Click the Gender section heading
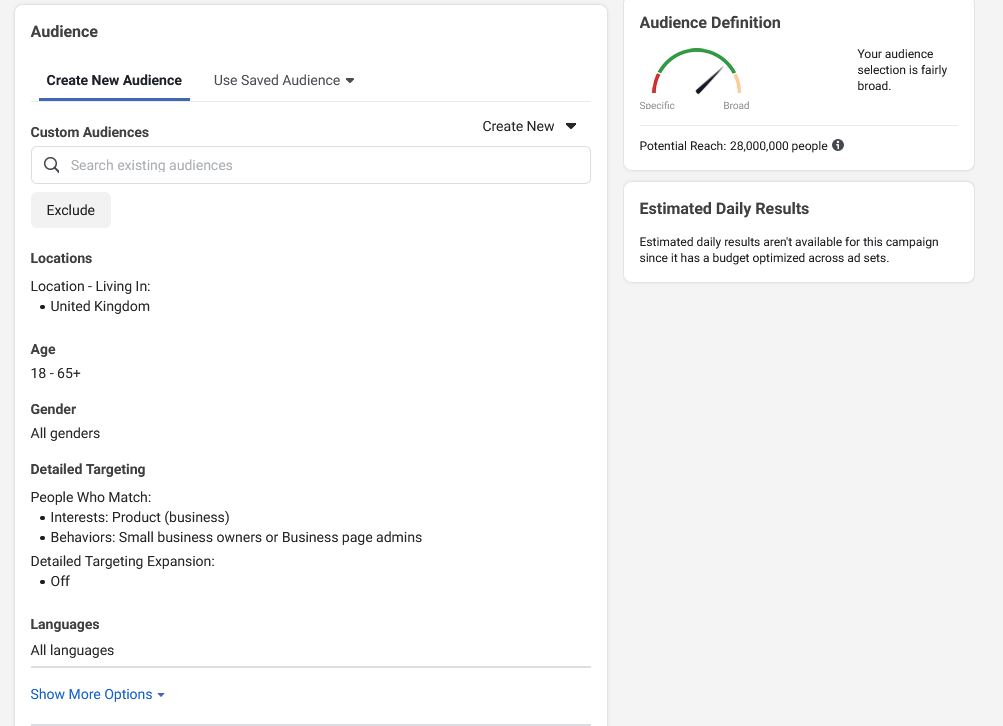The image size is (1003, 726). [x=53, y=409]
